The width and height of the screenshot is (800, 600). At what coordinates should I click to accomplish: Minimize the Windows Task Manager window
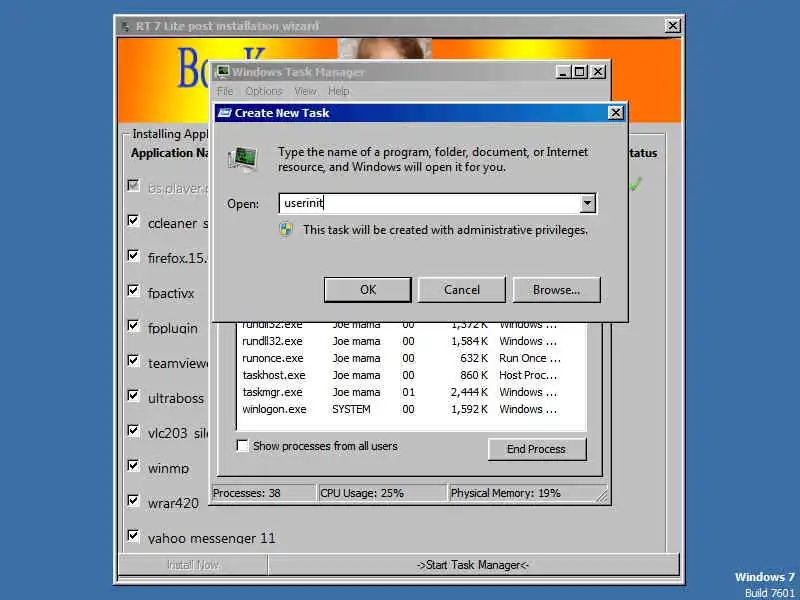coord(563,72)
